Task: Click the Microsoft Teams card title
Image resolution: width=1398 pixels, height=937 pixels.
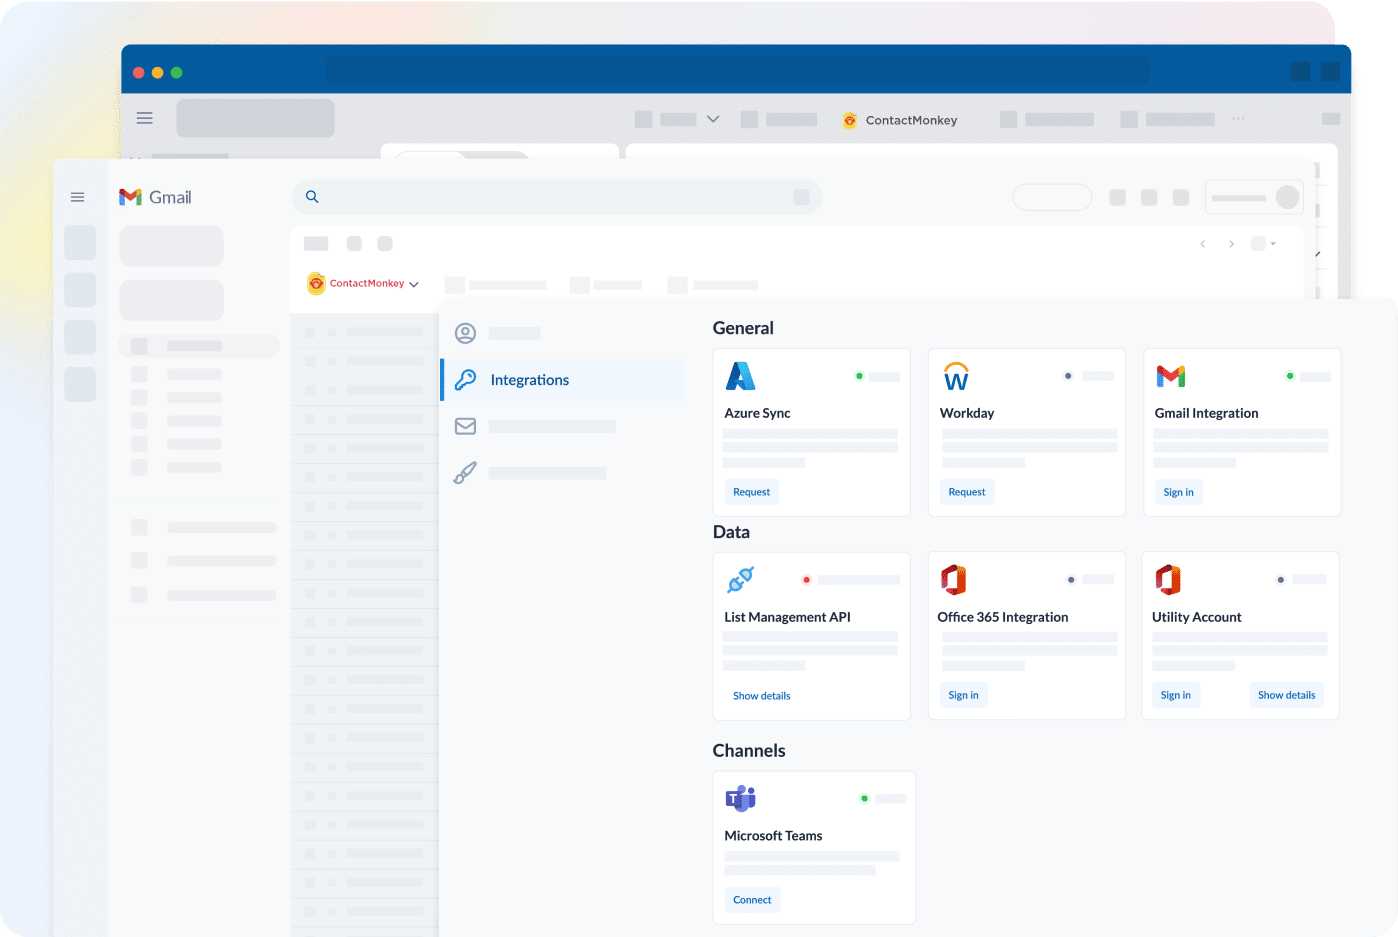Action: coord(773,836)
